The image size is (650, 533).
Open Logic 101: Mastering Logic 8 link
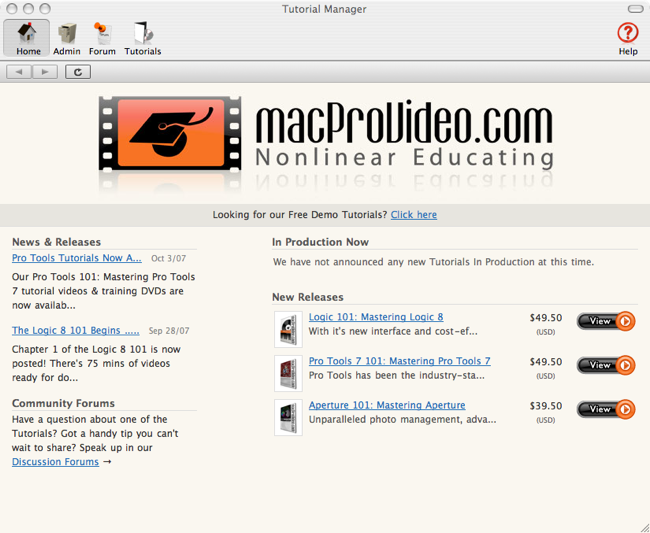click(376, 317)
